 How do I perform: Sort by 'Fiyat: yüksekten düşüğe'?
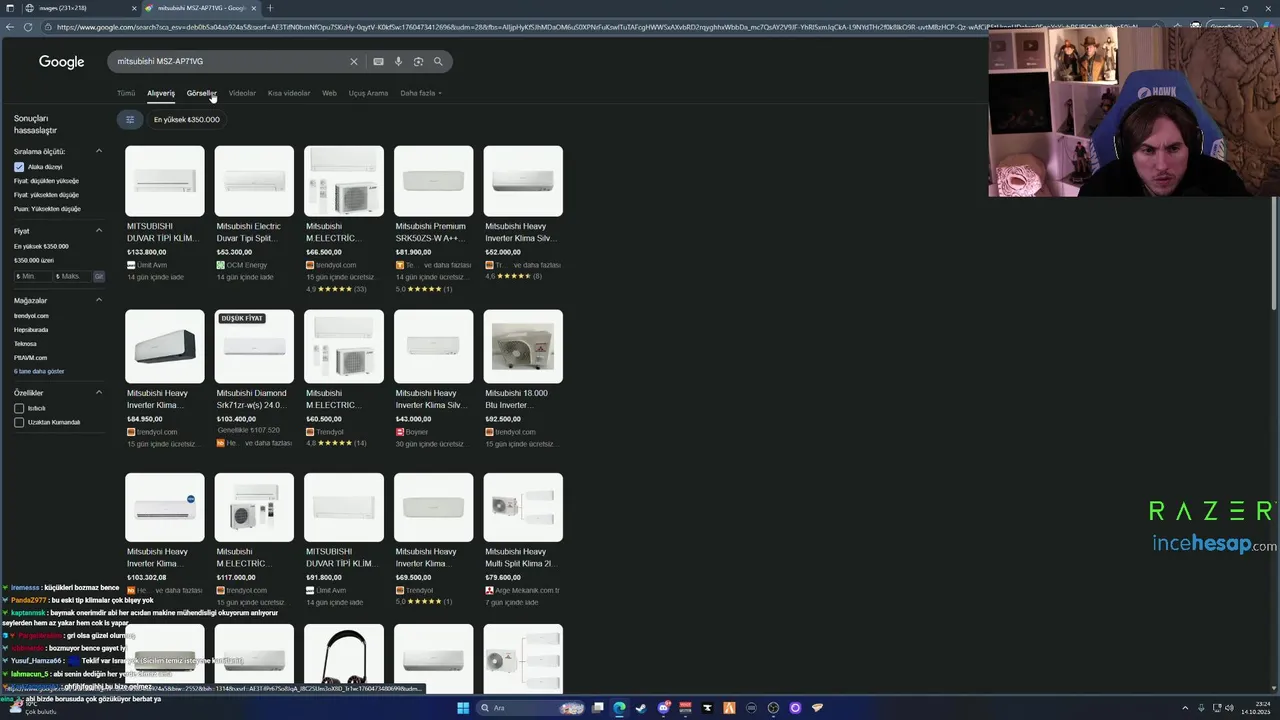pyautogui.click(x=46, y=195)
